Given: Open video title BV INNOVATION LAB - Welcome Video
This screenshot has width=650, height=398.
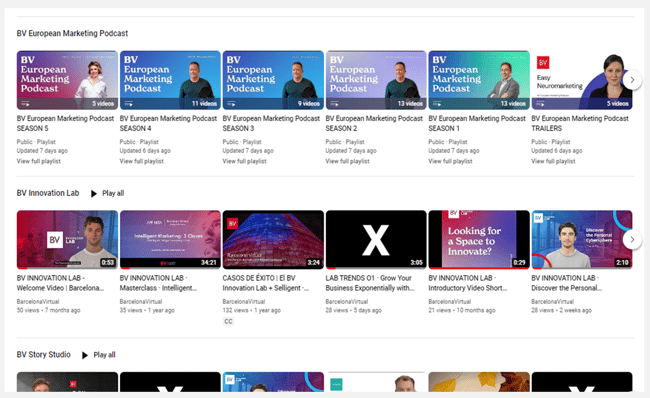Looking at the screenshot, I should pyautogui.click(x=60, y=283).
